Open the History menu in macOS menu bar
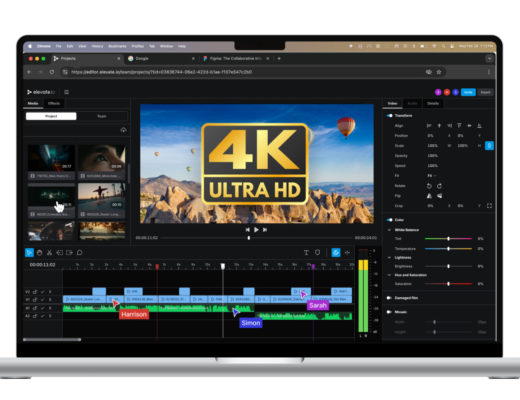 (x=97, y=46)
